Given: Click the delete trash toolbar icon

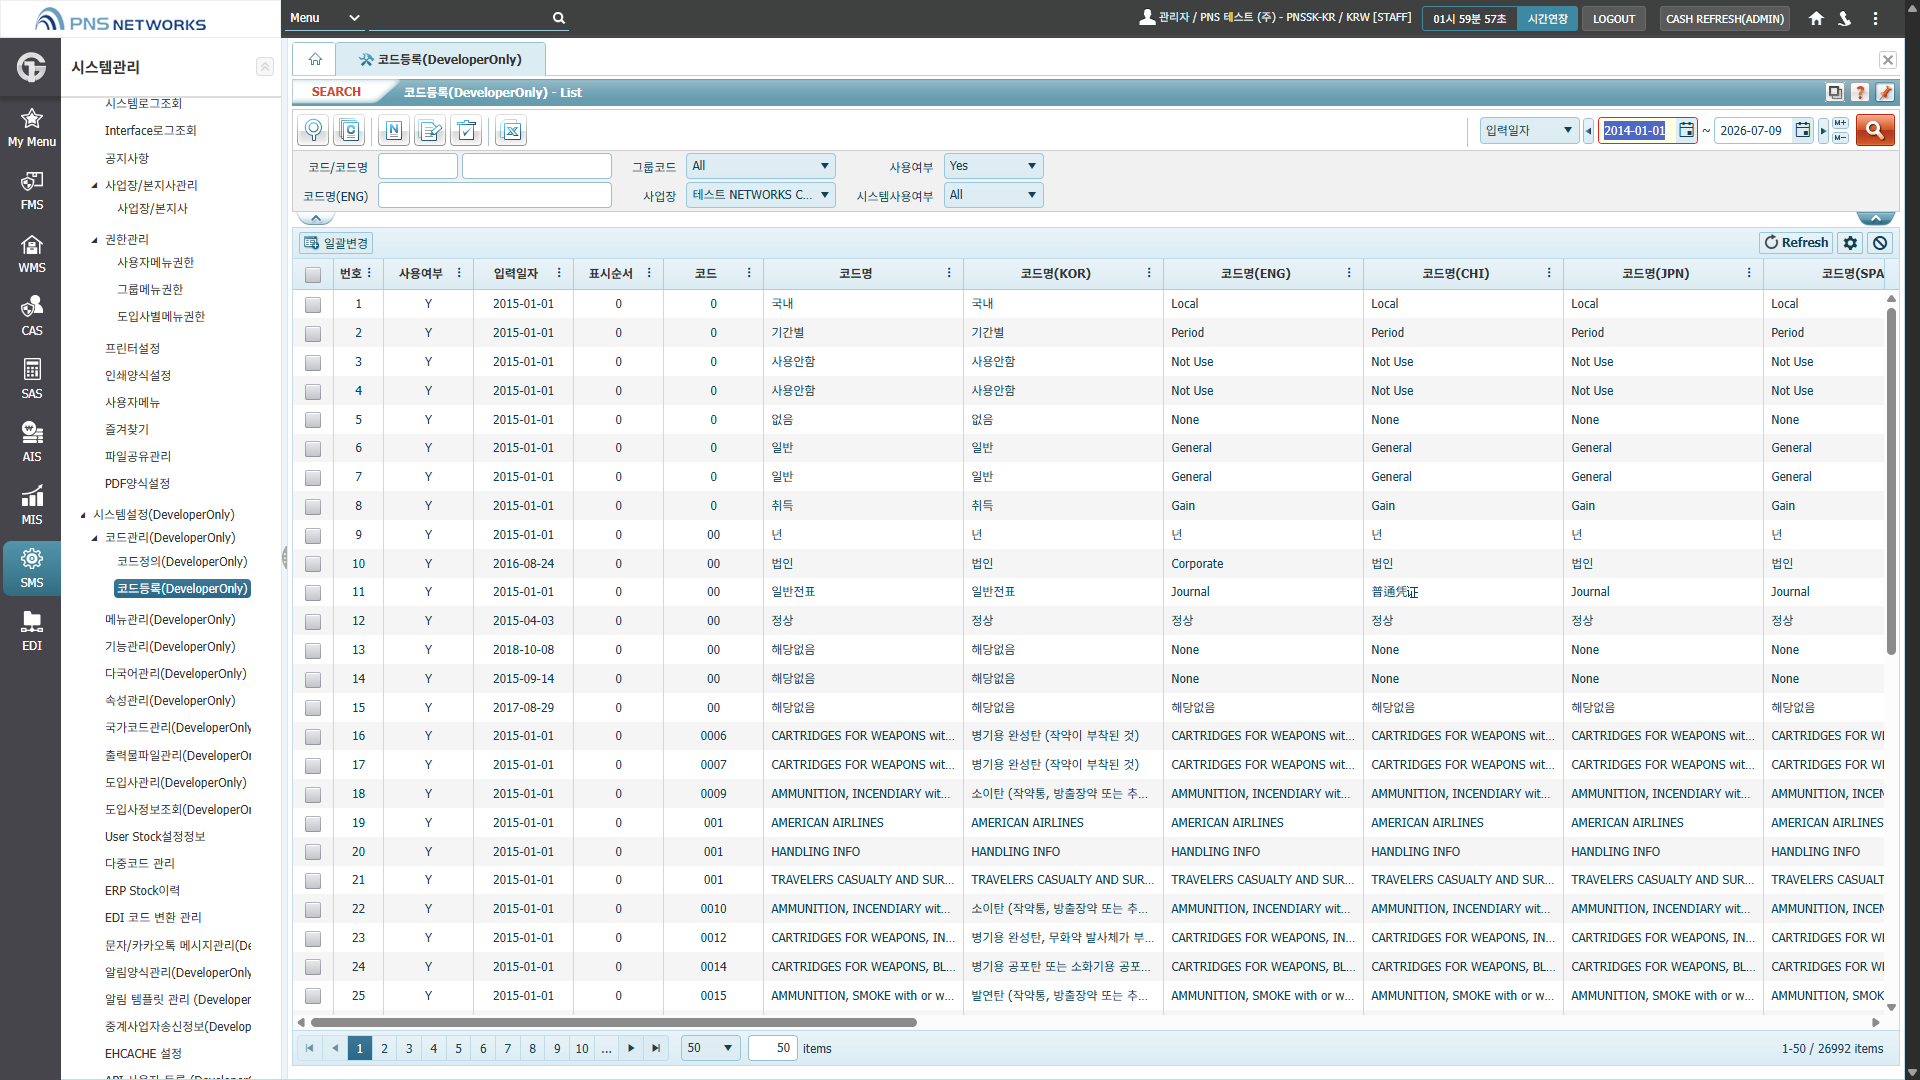Looking at the screenshot, I should [x=466, y=130].
